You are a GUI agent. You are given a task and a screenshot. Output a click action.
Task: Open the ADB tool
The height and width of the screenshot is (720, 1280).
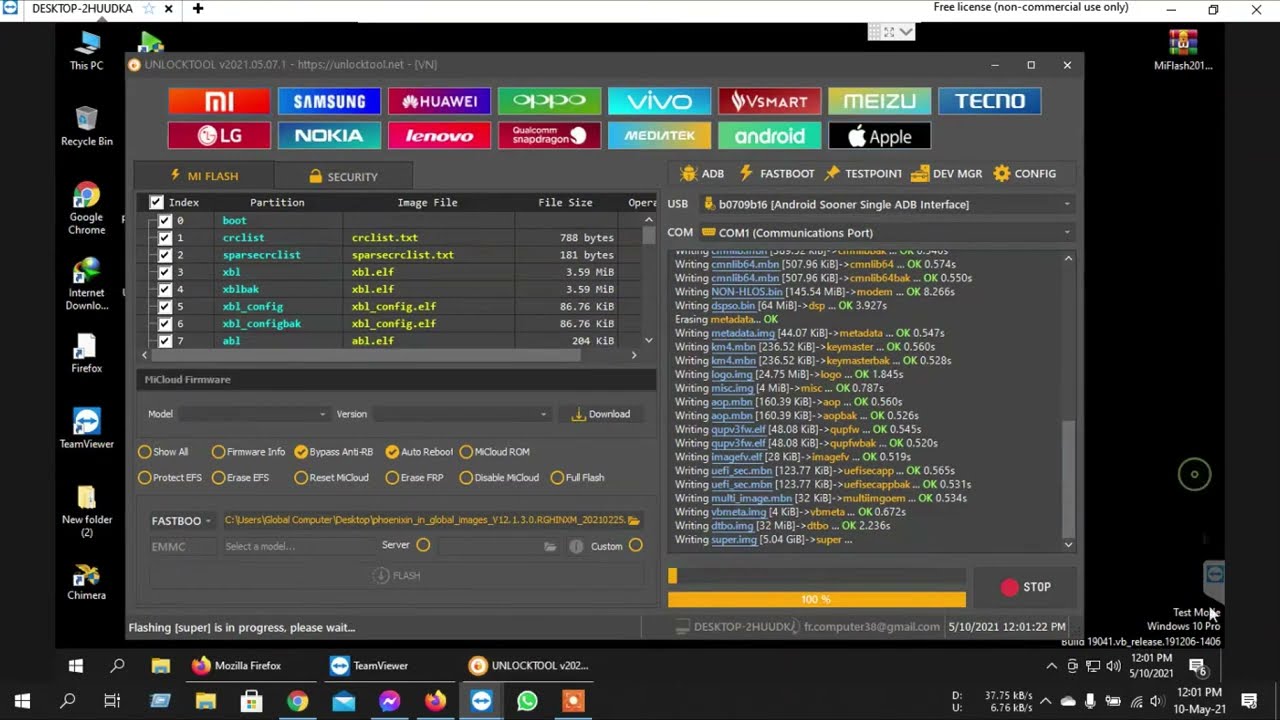702,174
